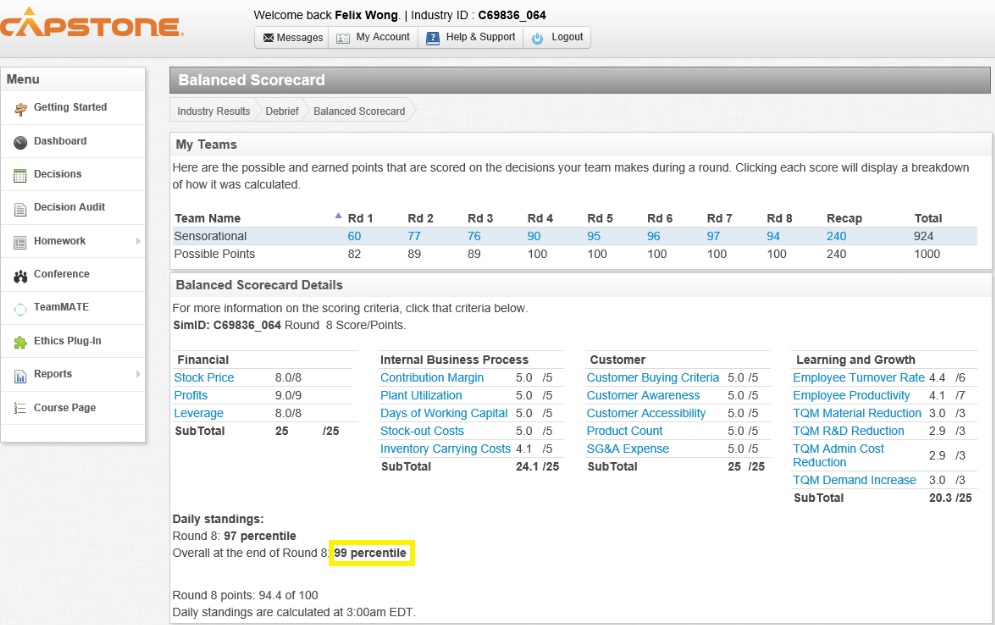
Task: Click the Rd 4 score of 90
Action: coord(534,236)
